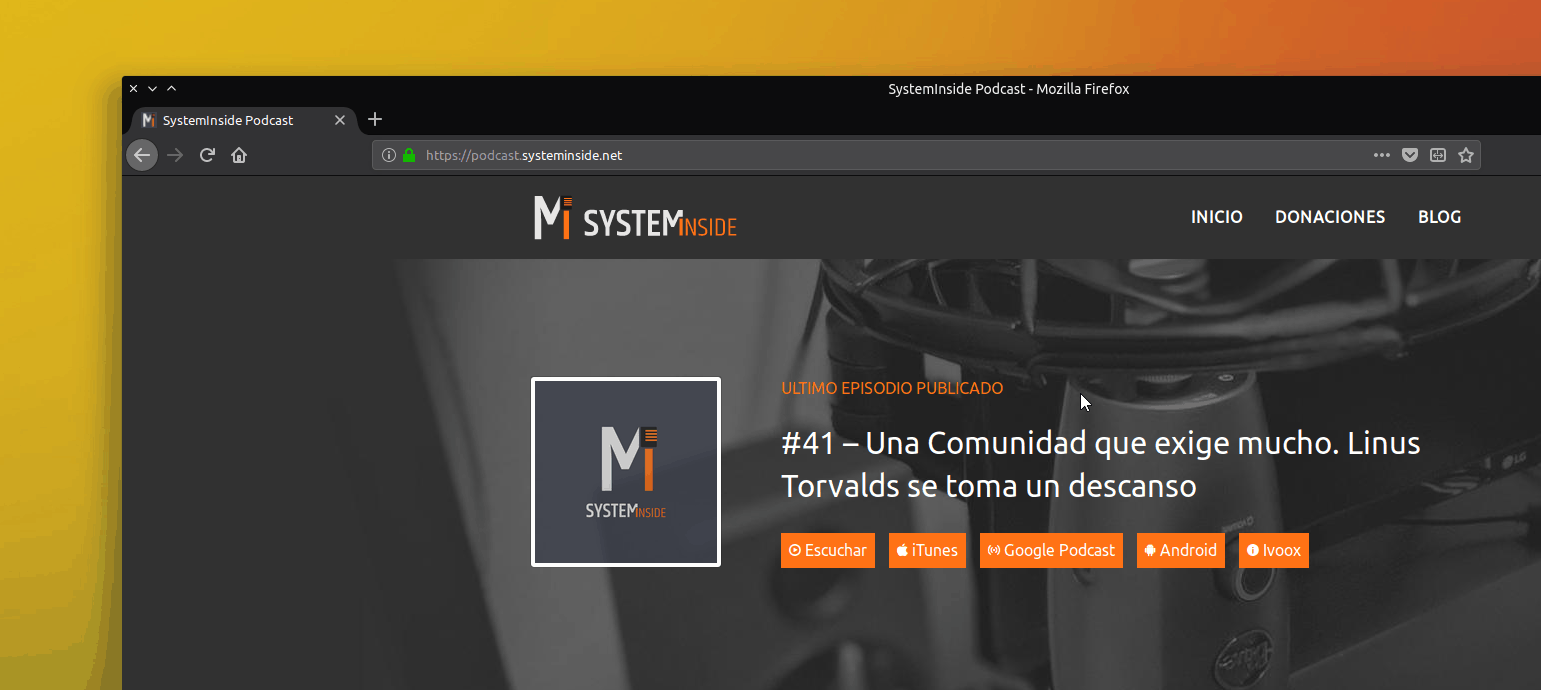Open the DONACIONES menu item
This screenshot has height=690, width=1541.
pyautogui.click(x=1329, y=217)
